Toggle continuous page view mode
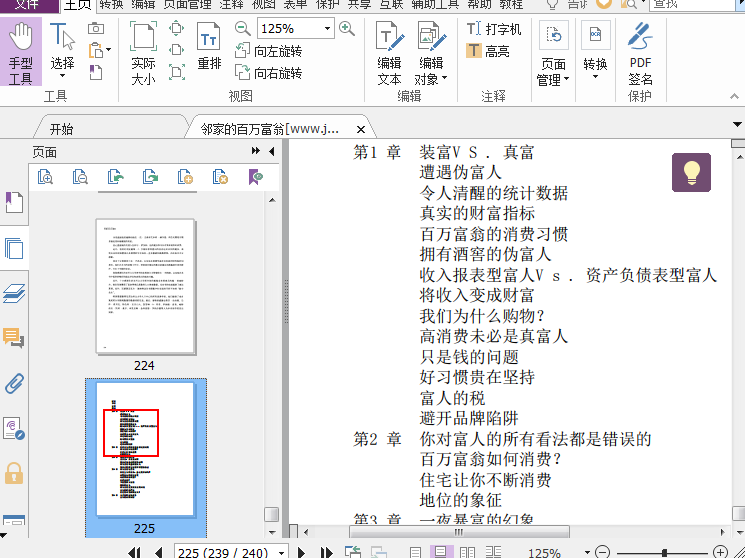The image size is (745, 558). 441,551
